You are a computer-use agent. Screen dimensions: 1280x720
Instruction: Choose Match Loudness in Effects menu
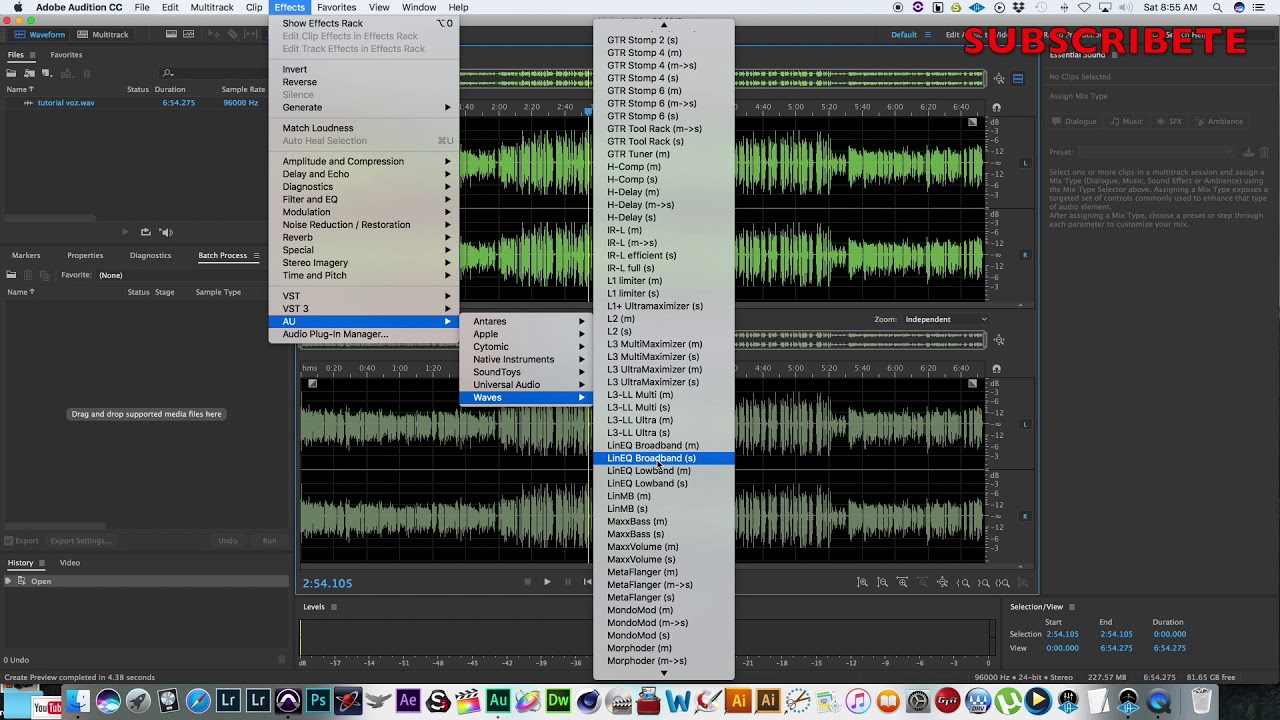pyautogui.click(x=363, y=128)
